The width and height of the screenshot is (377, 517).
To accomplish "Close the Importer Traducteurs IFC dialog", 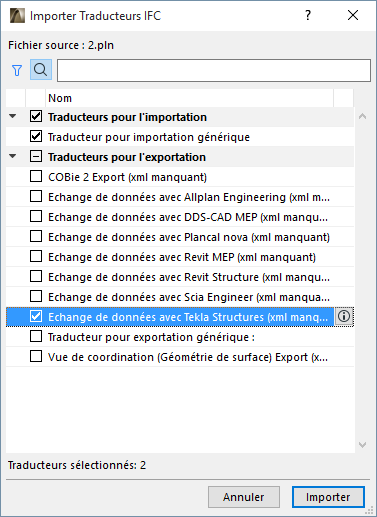I will (353, 15).
